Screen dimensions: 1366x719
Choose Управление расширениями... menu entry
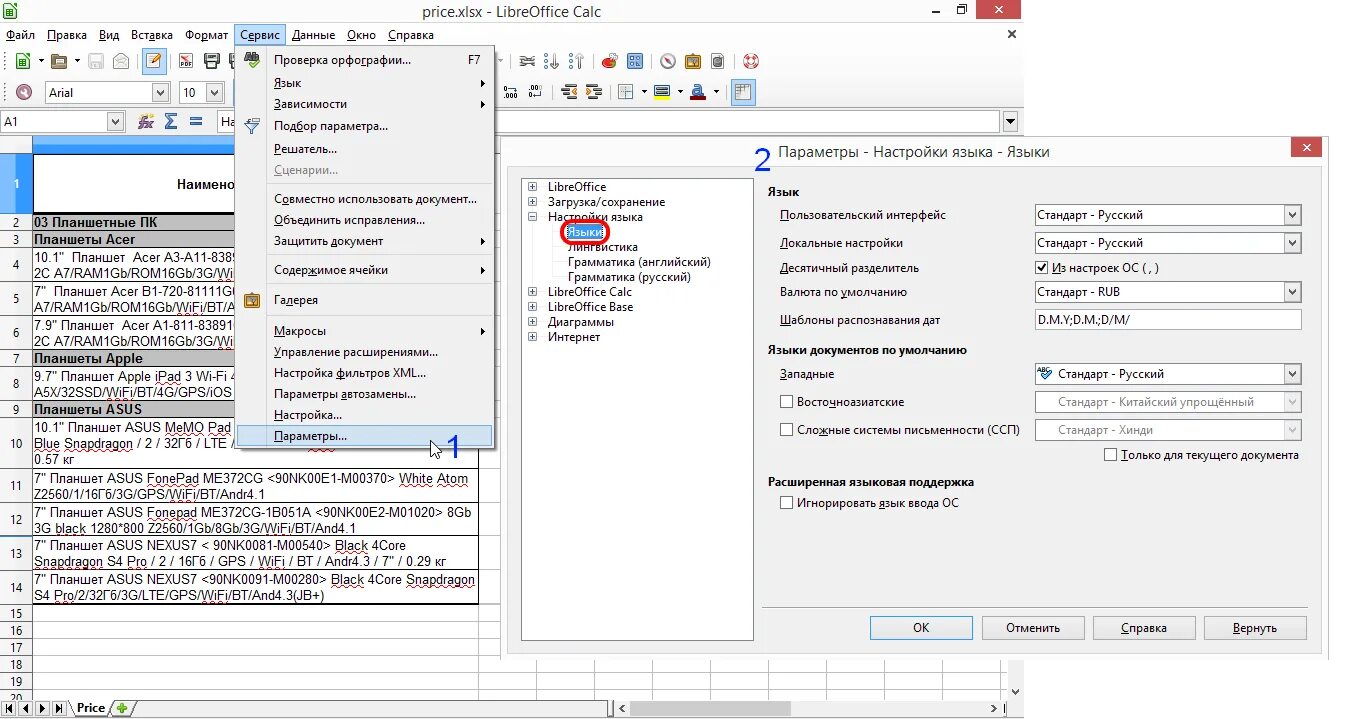click(x=366, y=352)
